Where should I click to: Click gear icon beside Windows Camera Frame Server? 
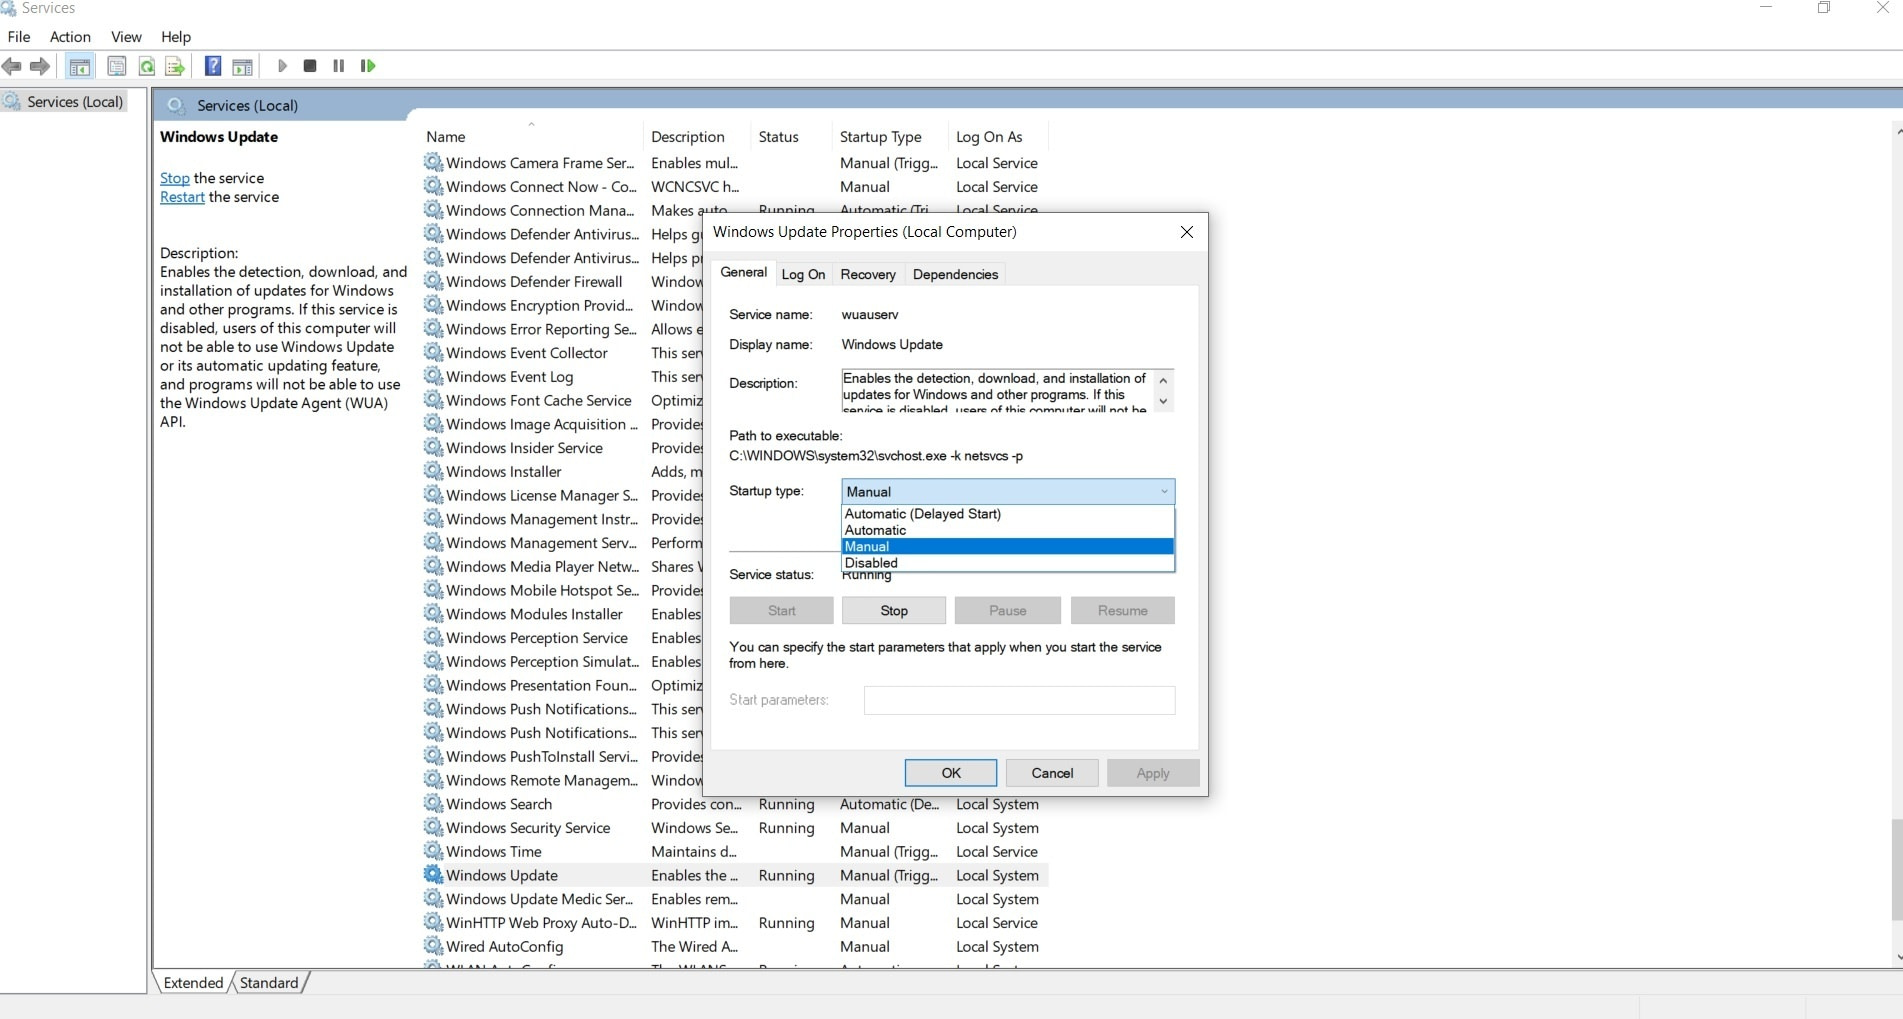point(433,162)
